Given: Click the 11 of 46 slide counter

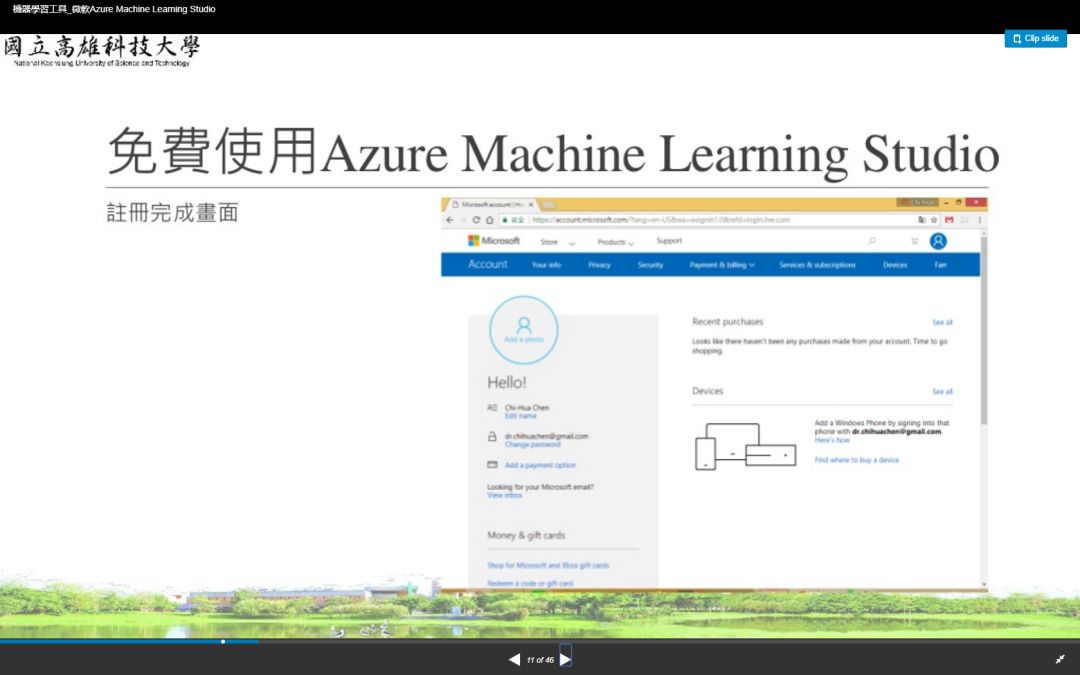Looking at the screenshot, I should (540, 660).
